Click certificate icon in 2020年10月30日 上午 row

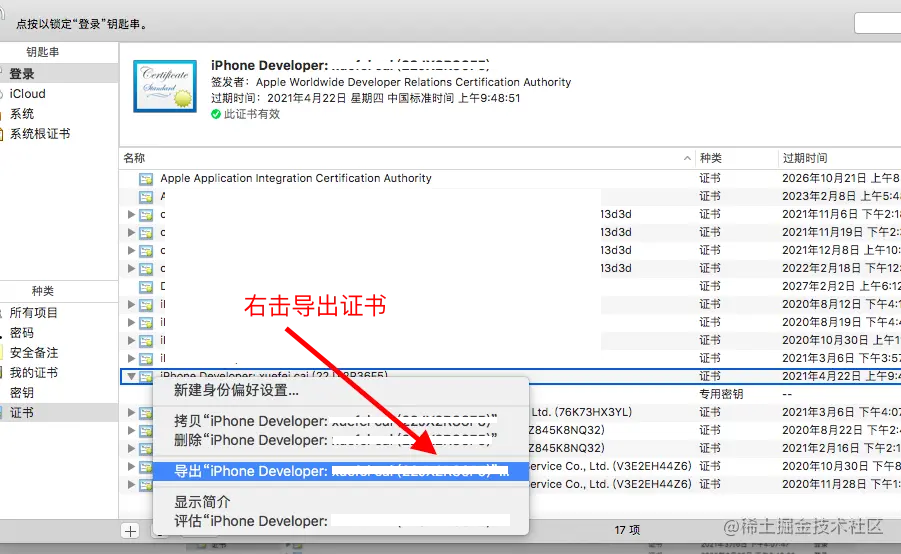click(146, 340)
